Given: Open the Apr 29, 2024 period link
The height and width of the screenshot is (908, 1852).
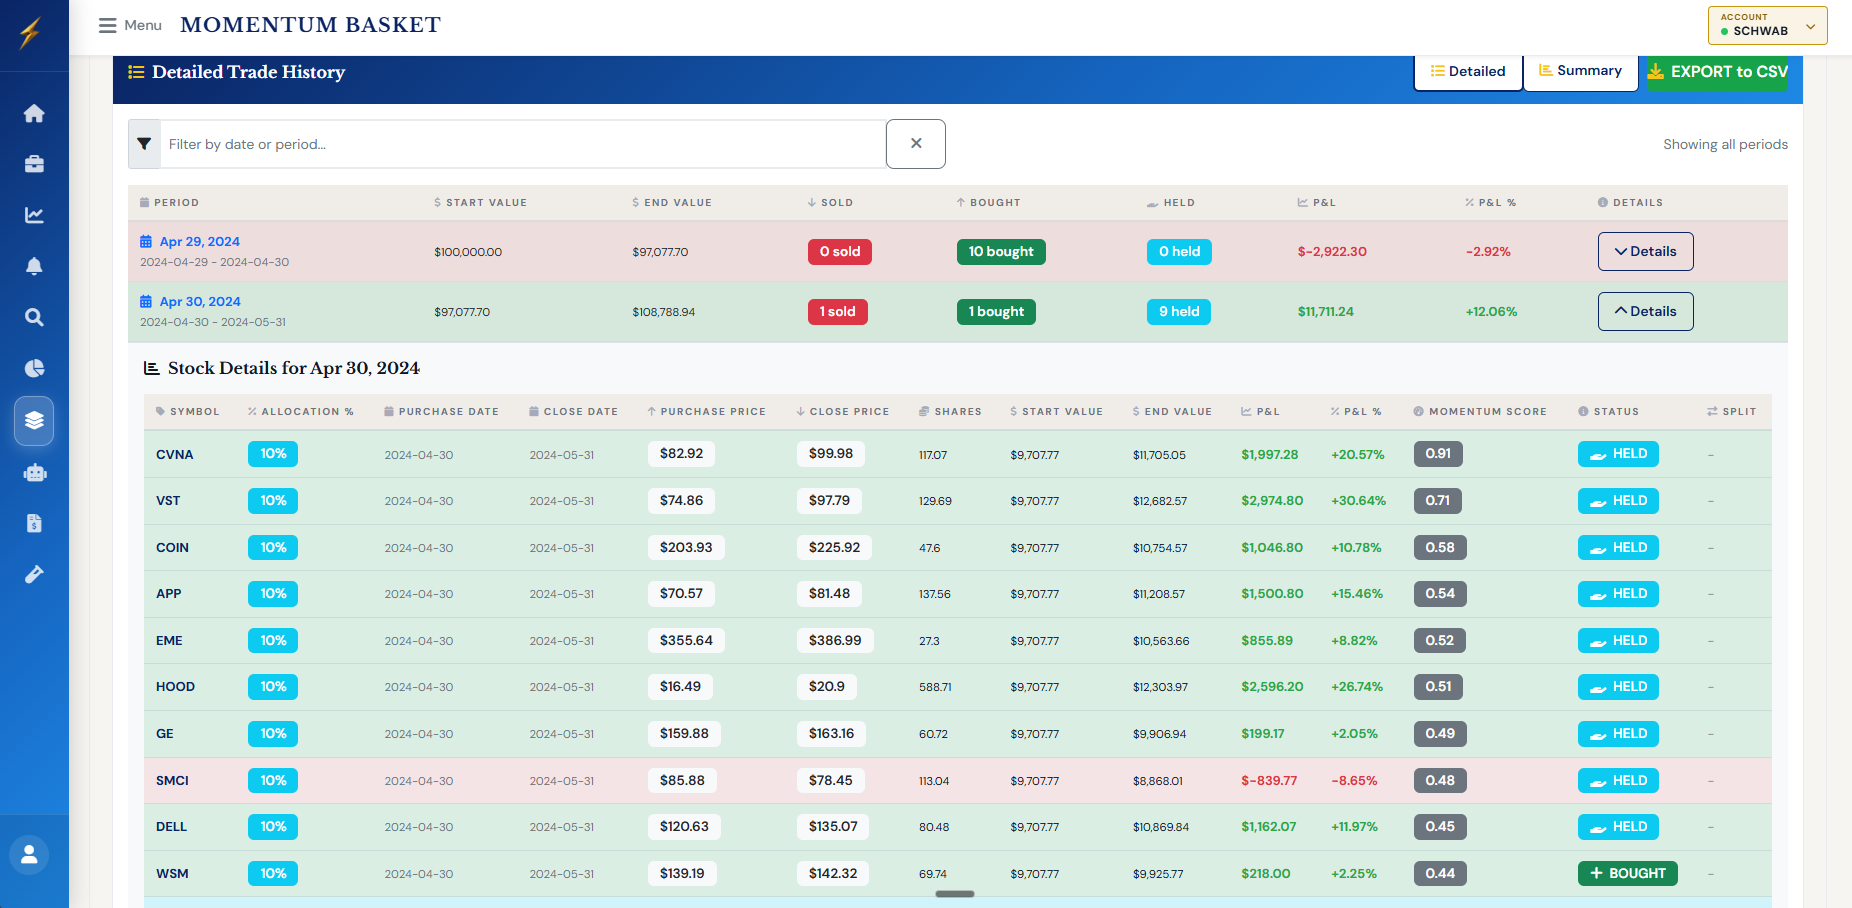Looking at the screenshot, I should pos(199,242).
